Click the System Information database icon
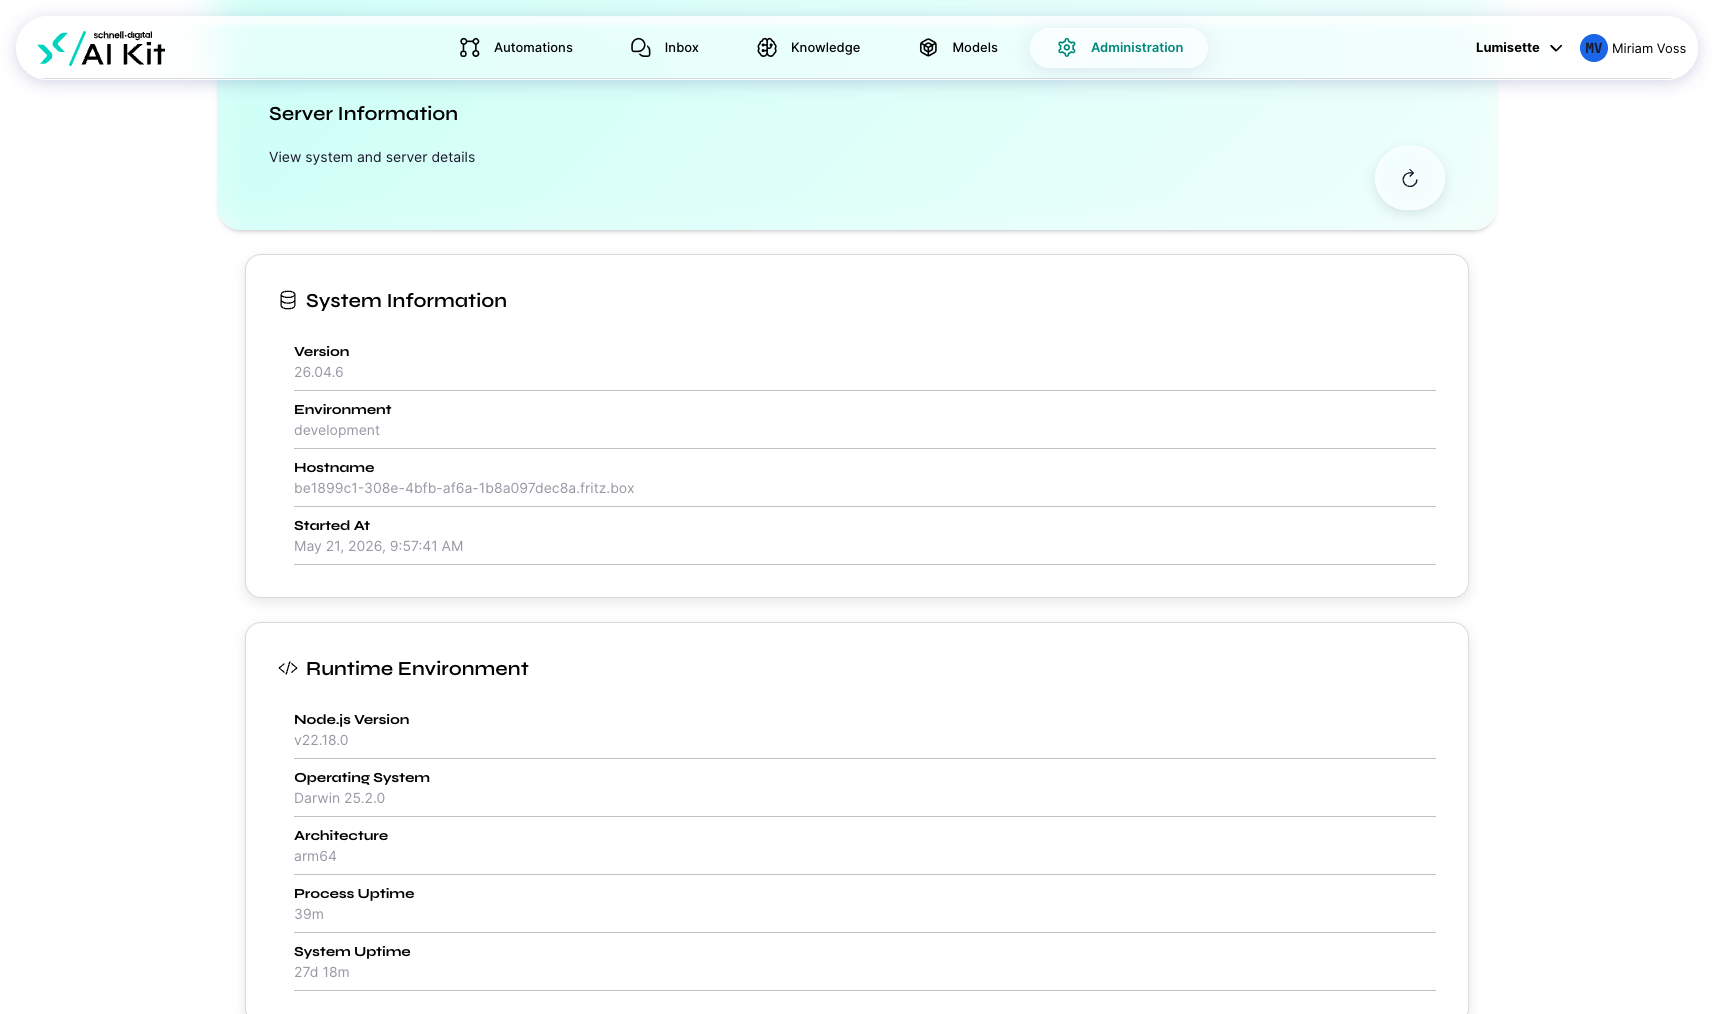1714x1014 pixels. coord(288,300)
